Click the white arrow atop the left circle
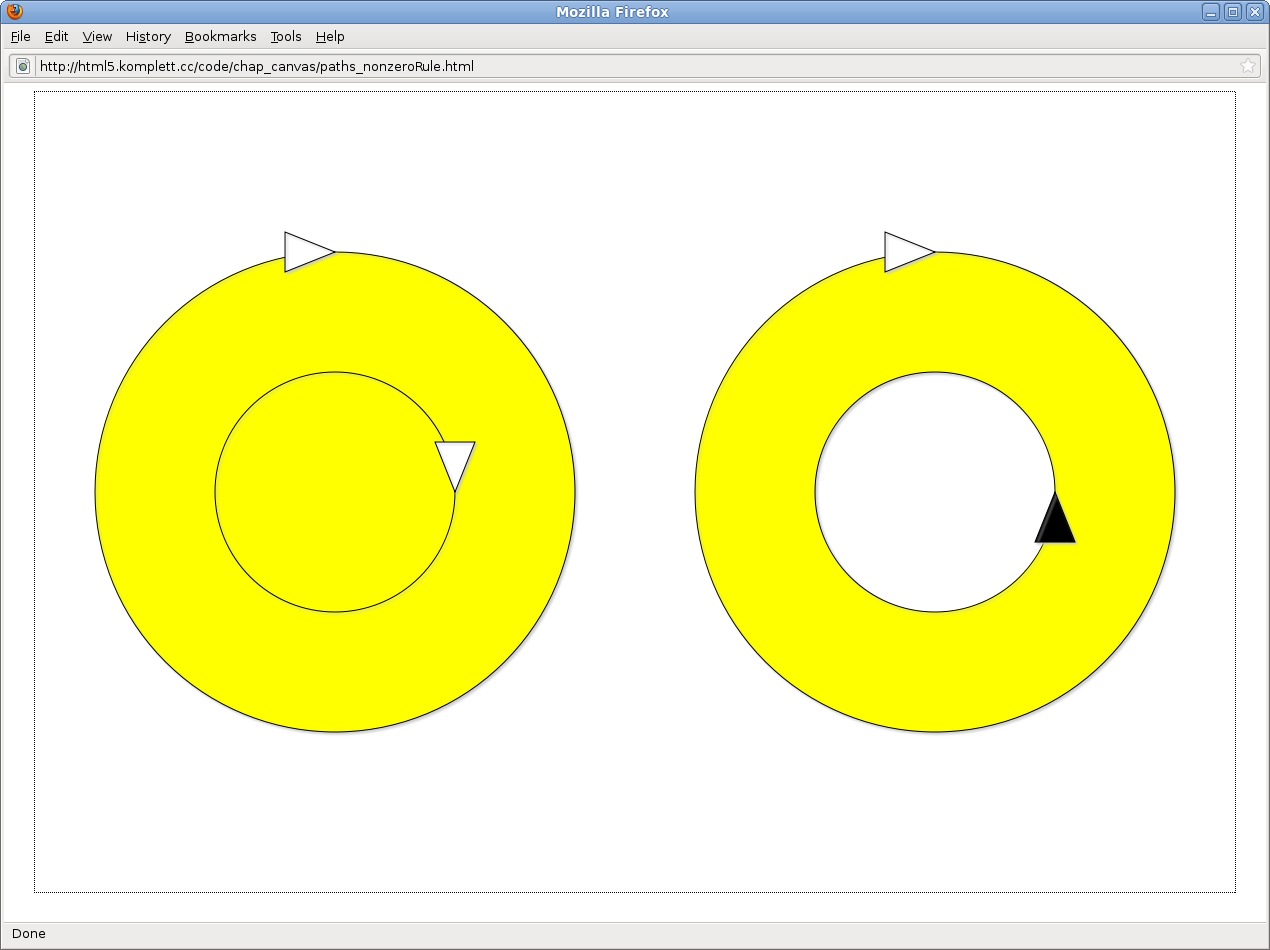 305,252
